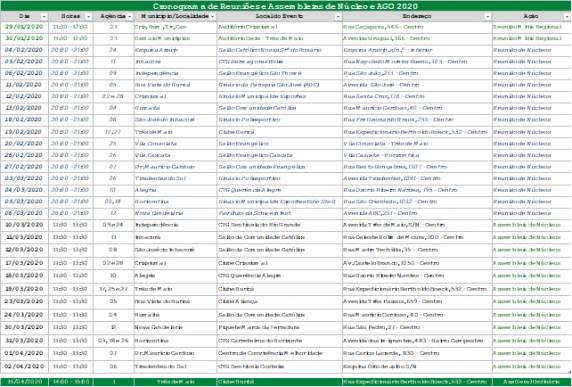Select the title cell Cronograma de Reuniões e Assembleias

[x=286, y=6]
